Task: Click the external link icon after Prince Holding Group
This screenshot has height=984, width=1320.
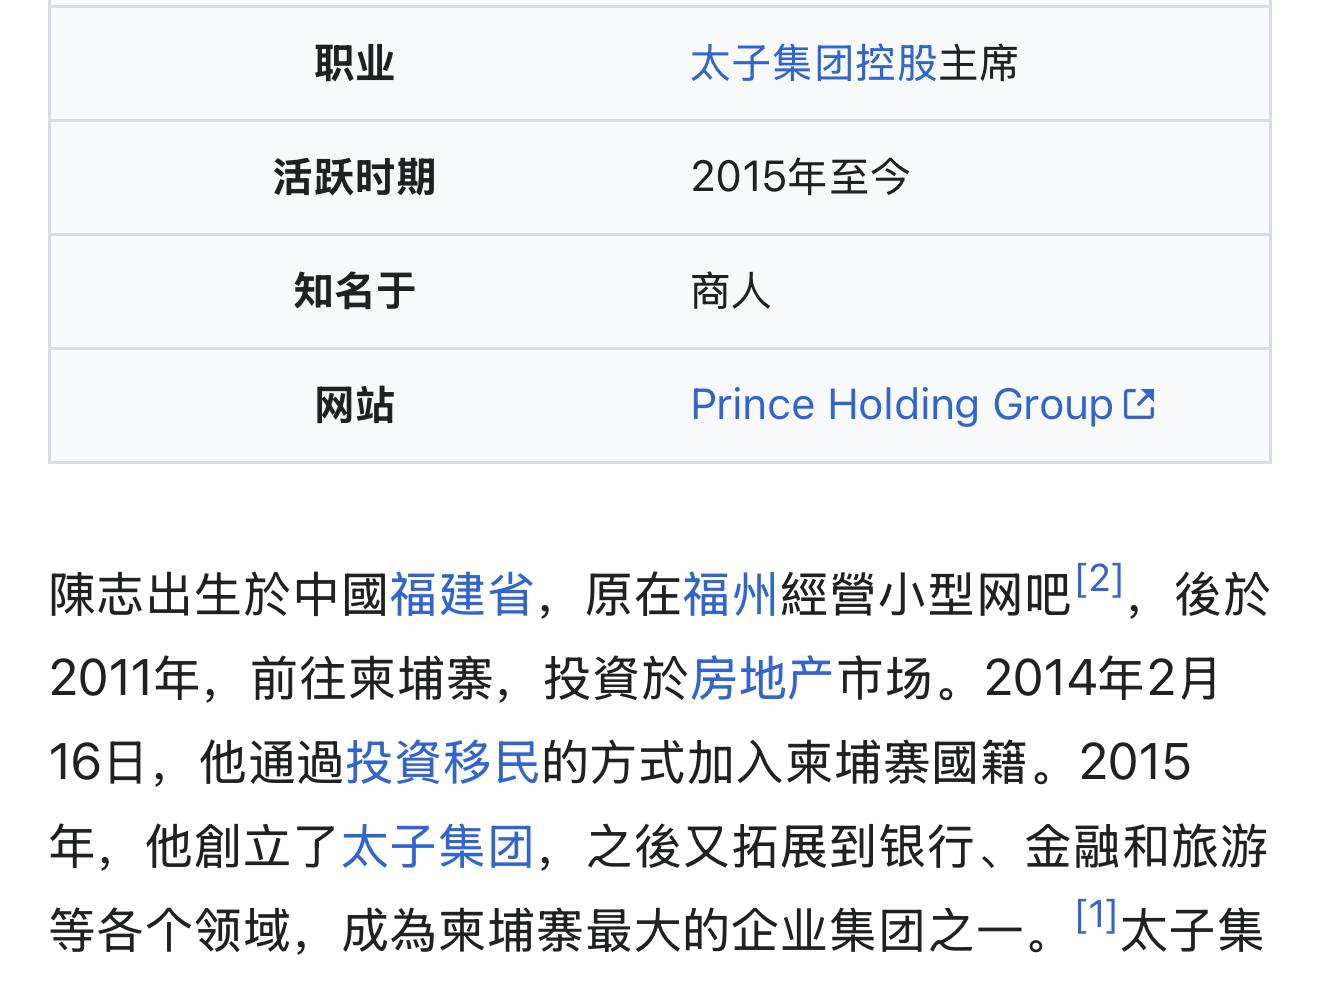Action: [x=1140, y=404]
